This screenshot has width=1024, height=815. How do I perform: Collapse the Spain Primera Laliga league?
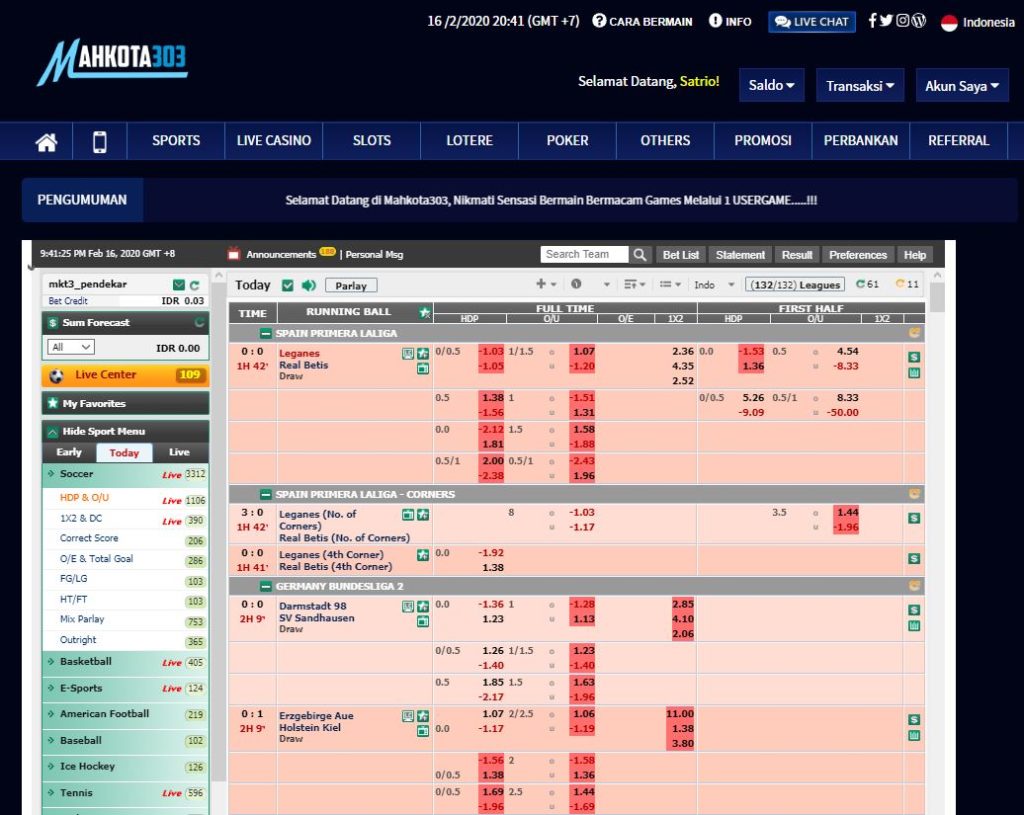(x=266, y=334)
